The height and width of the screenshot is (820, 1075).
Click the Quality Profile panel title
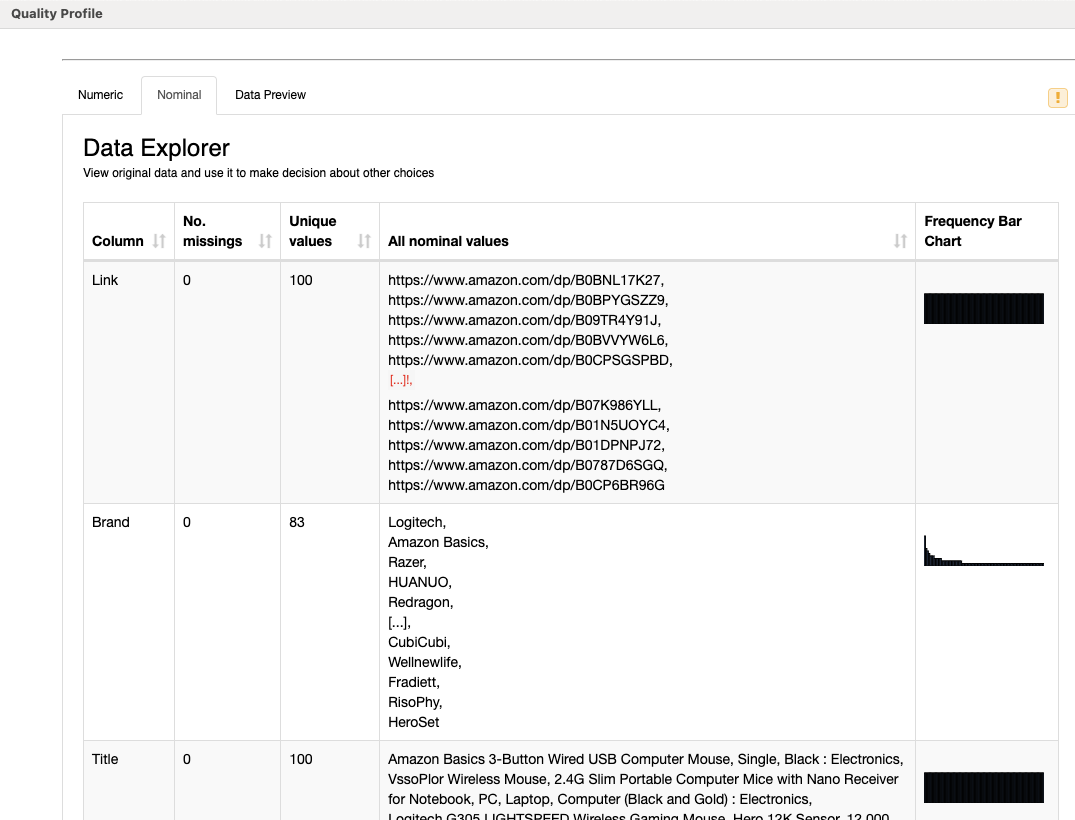click(57, 14)
